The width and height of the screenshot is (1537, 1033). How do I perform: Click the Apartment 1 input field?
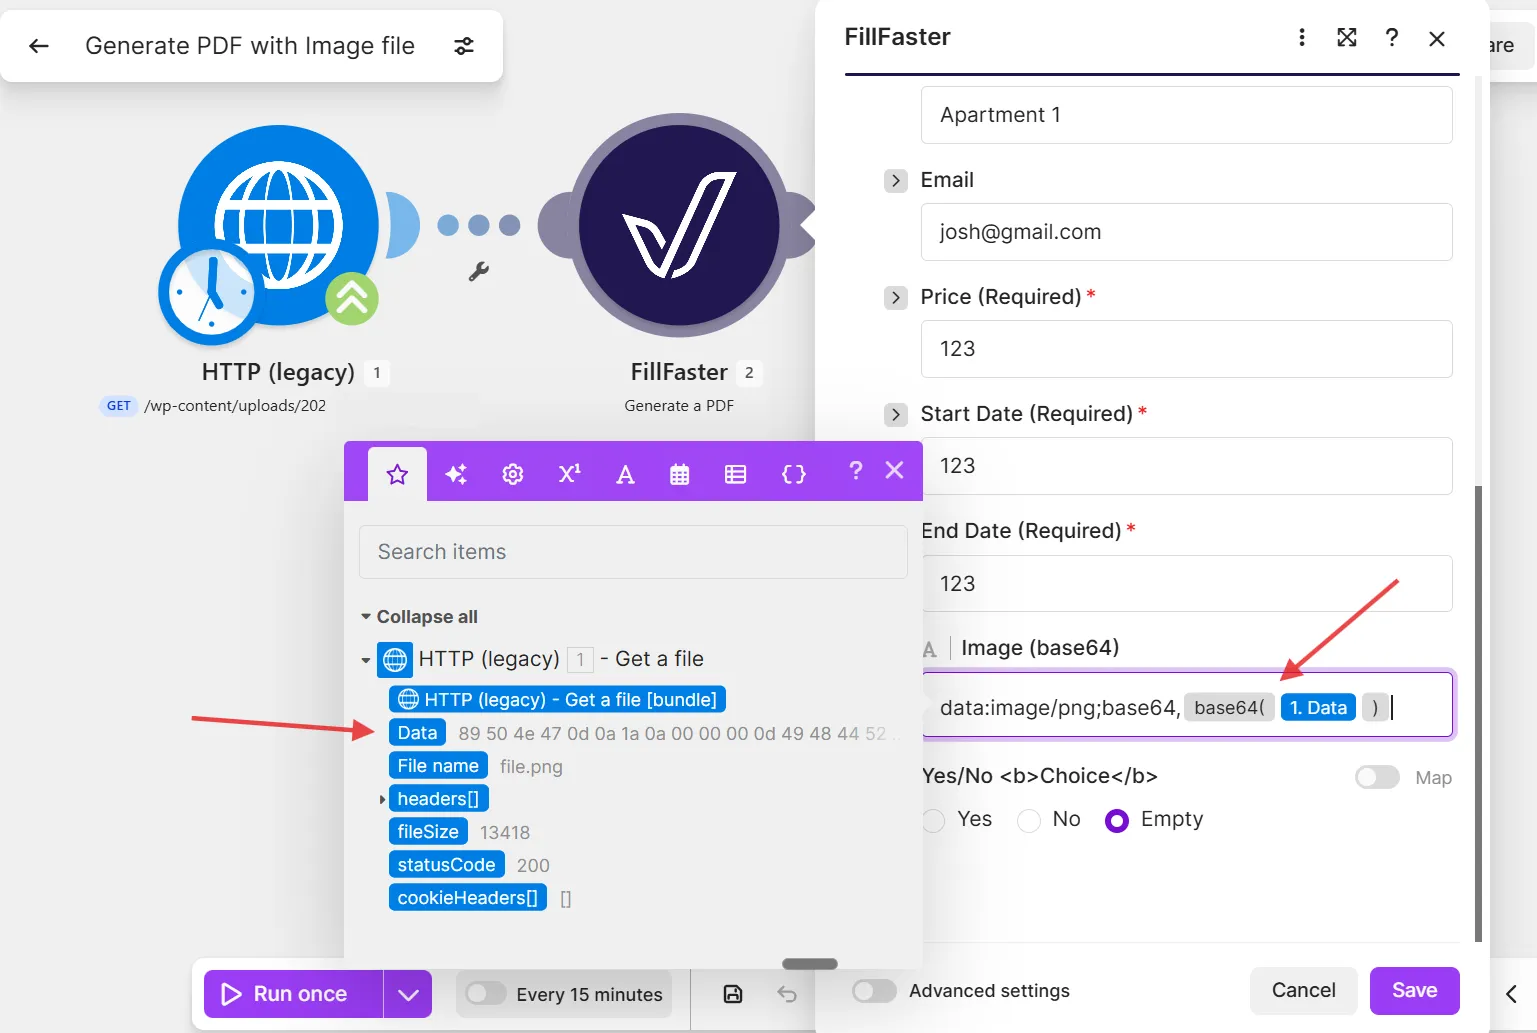(1186, 115)
